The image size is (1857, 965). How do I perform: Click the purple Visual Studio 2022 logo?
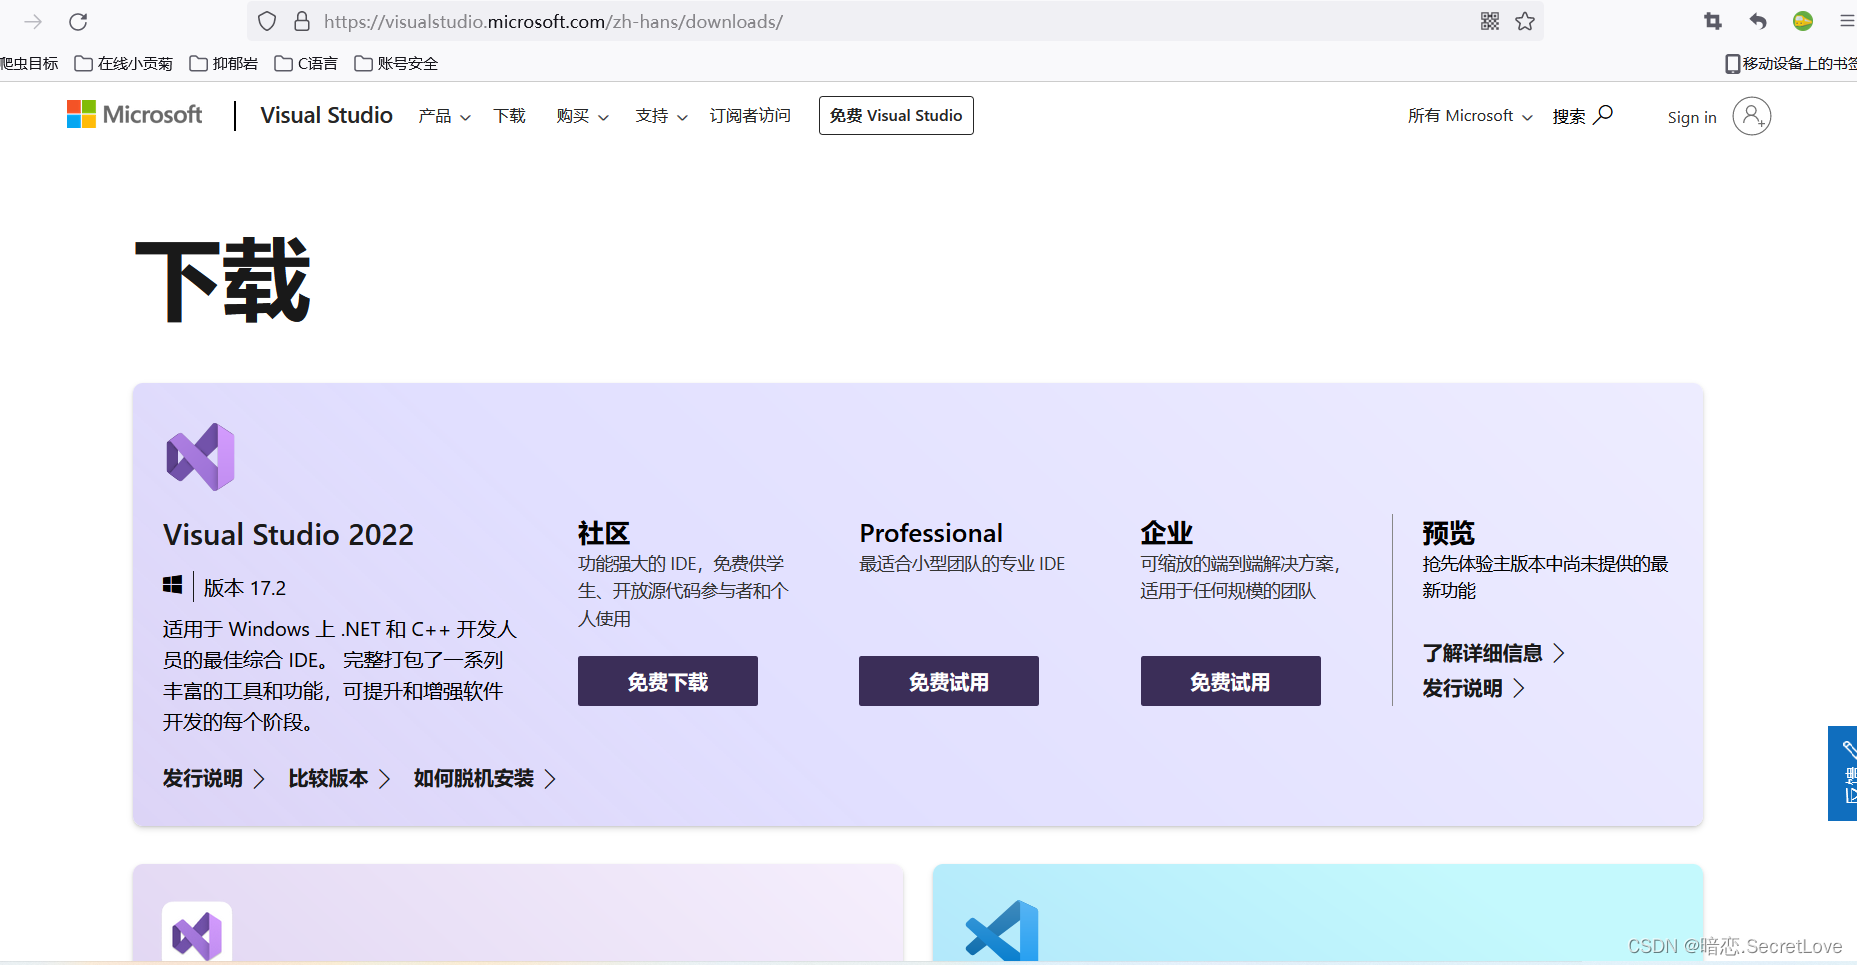[200, 457]
